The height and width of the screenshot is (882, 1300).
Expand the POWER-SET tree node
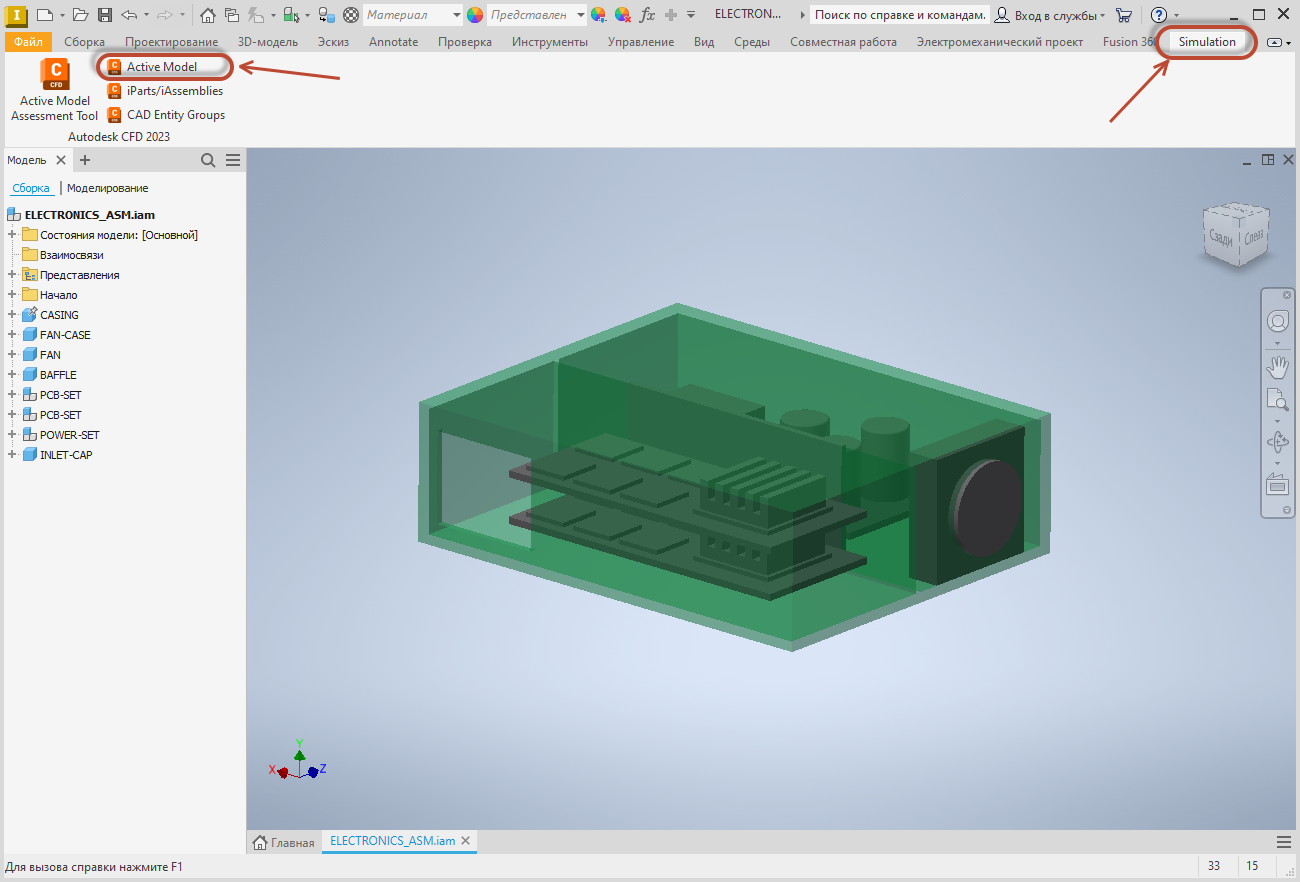pyautogui.click(x=12, y=435)
